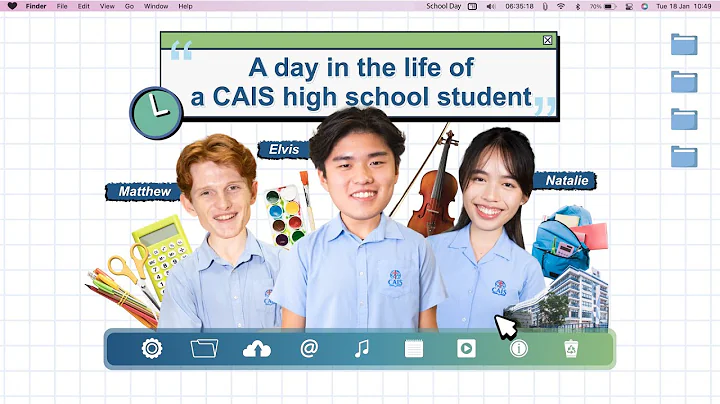
Task: Open the Finder menu
Action: click(36, 6)
